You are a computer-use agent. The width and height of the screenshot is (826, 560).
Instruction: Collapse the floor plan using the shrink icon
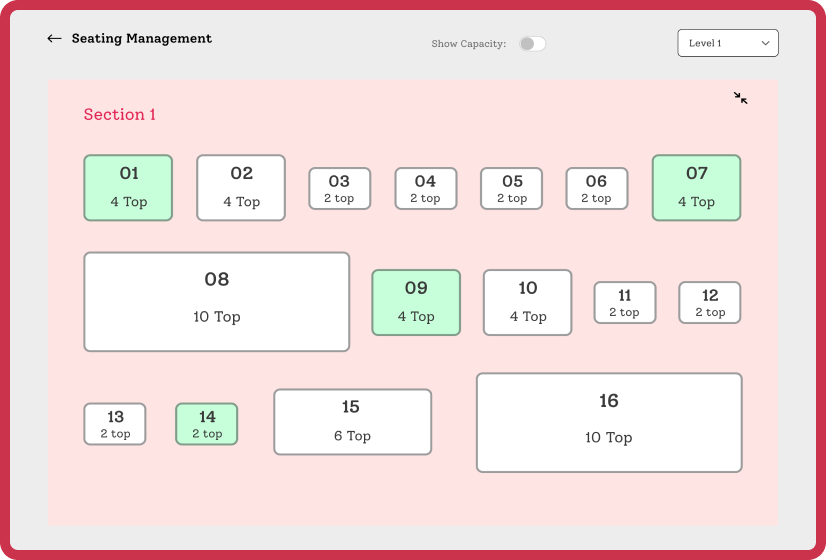pyautogui.click(x=740, y=98)
